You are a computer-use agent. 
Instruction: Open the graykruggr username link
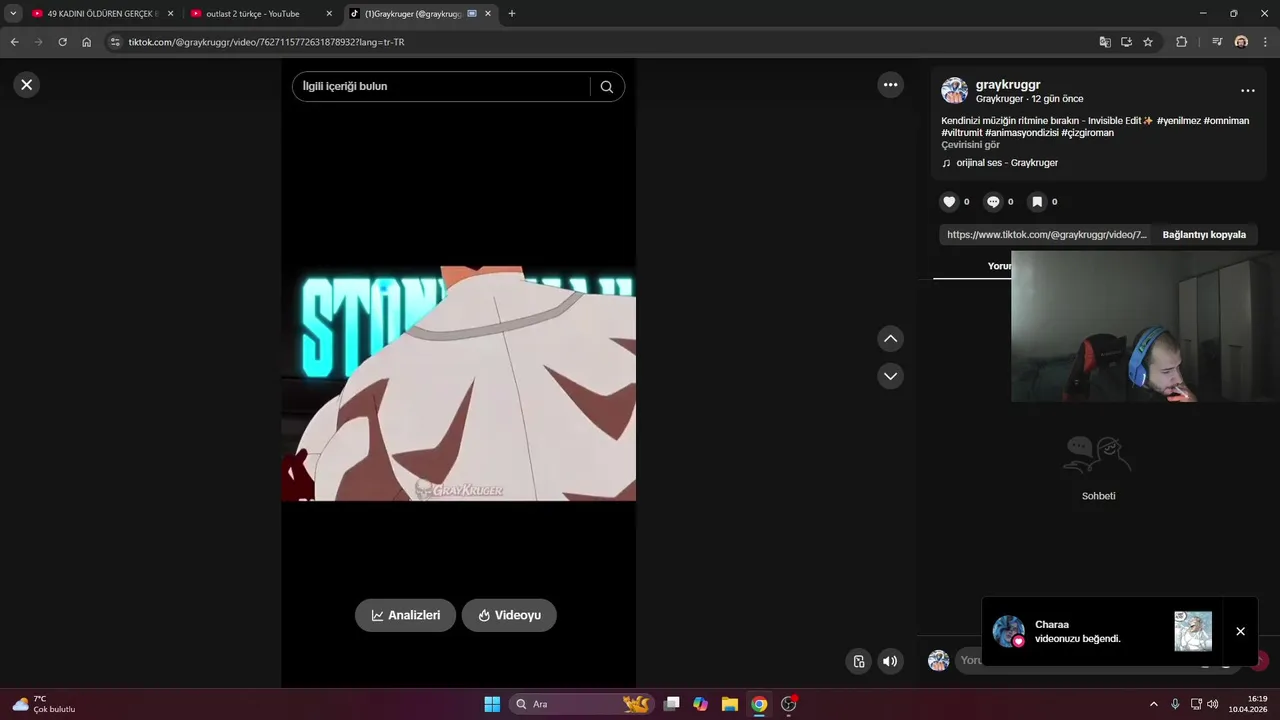pyautogui.click(x=1008, y=85)
